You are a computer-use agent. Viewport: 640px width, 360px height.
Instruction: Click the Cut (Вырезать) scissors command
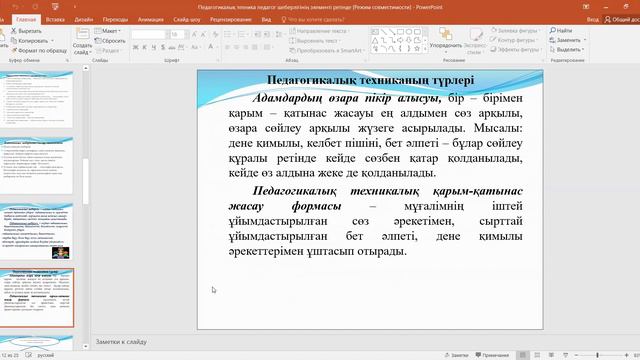pos(26,31)
